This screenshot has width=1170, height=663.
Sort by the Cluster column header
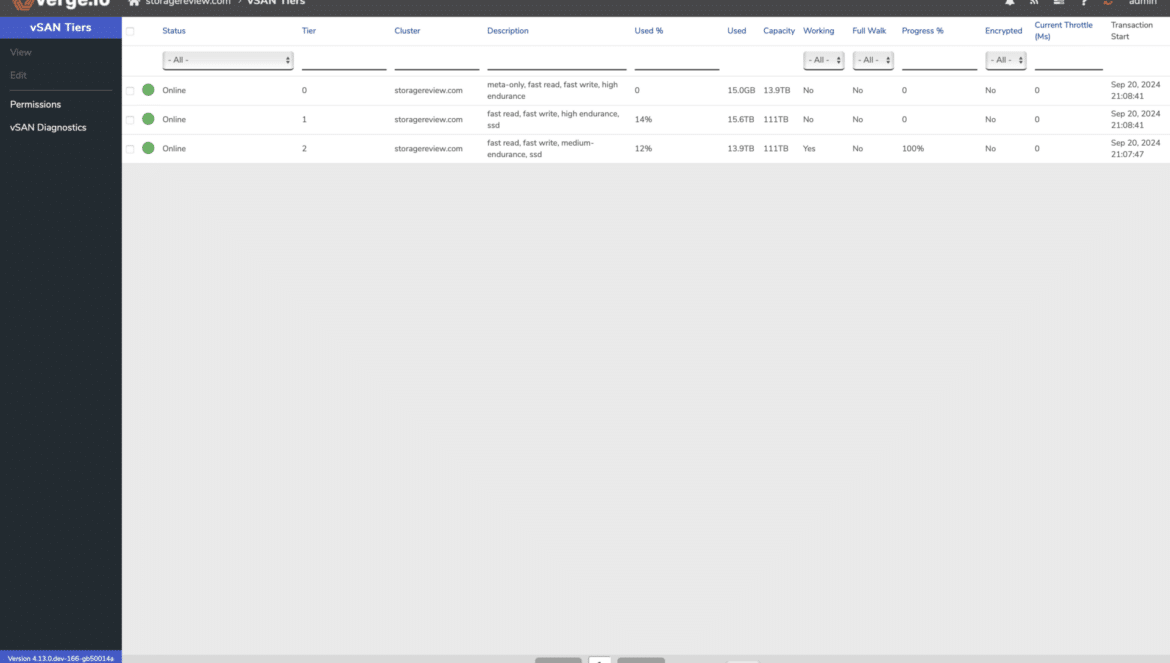coord(407,31)
